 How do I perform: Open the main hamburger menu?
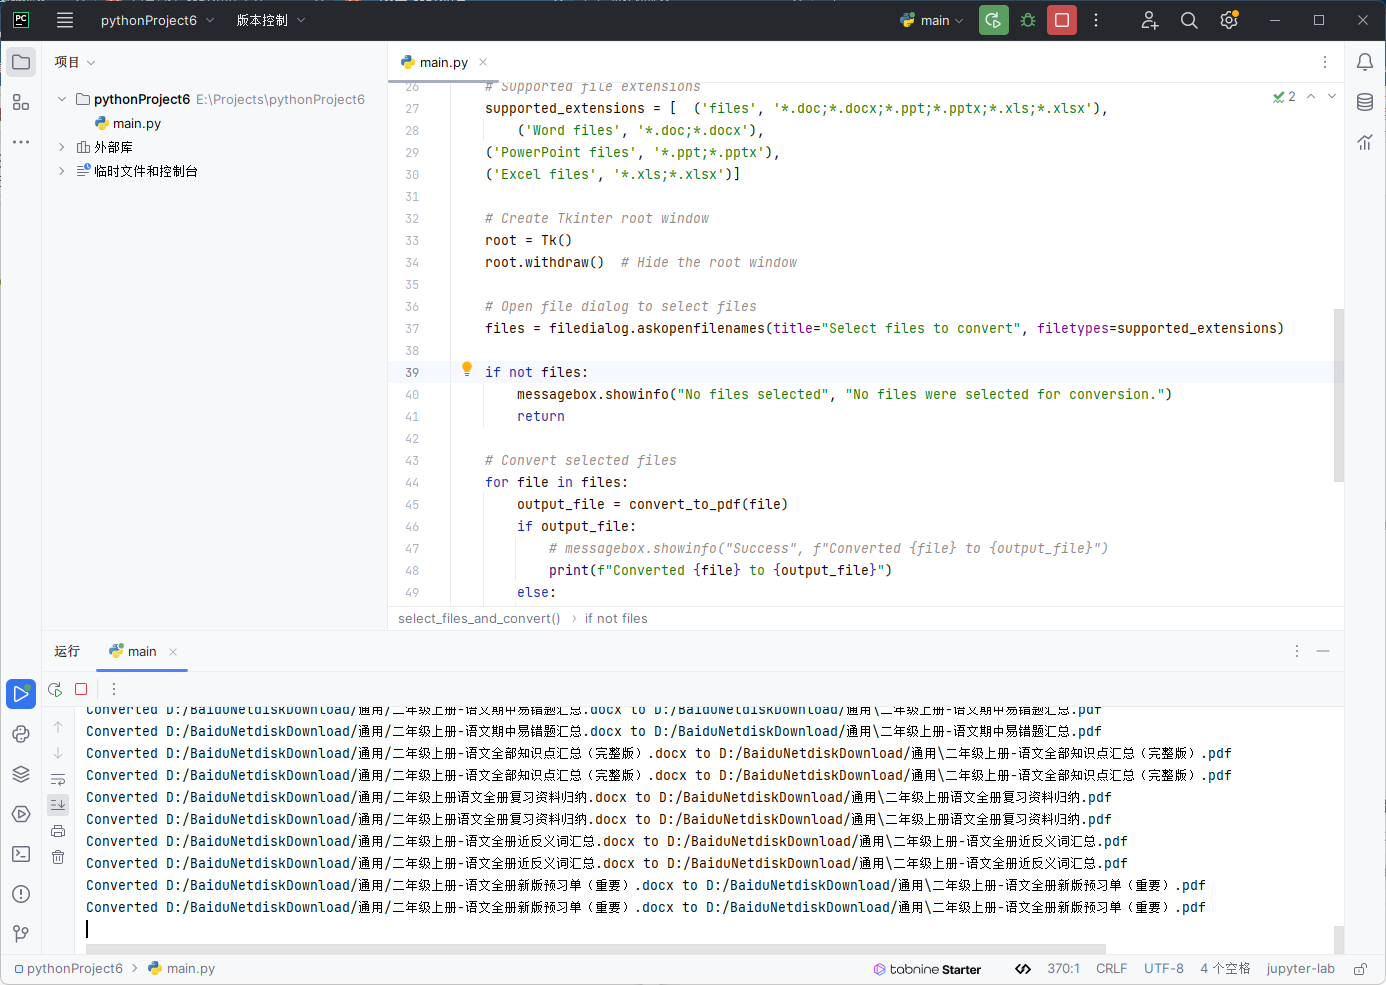[x=65, y=20]
